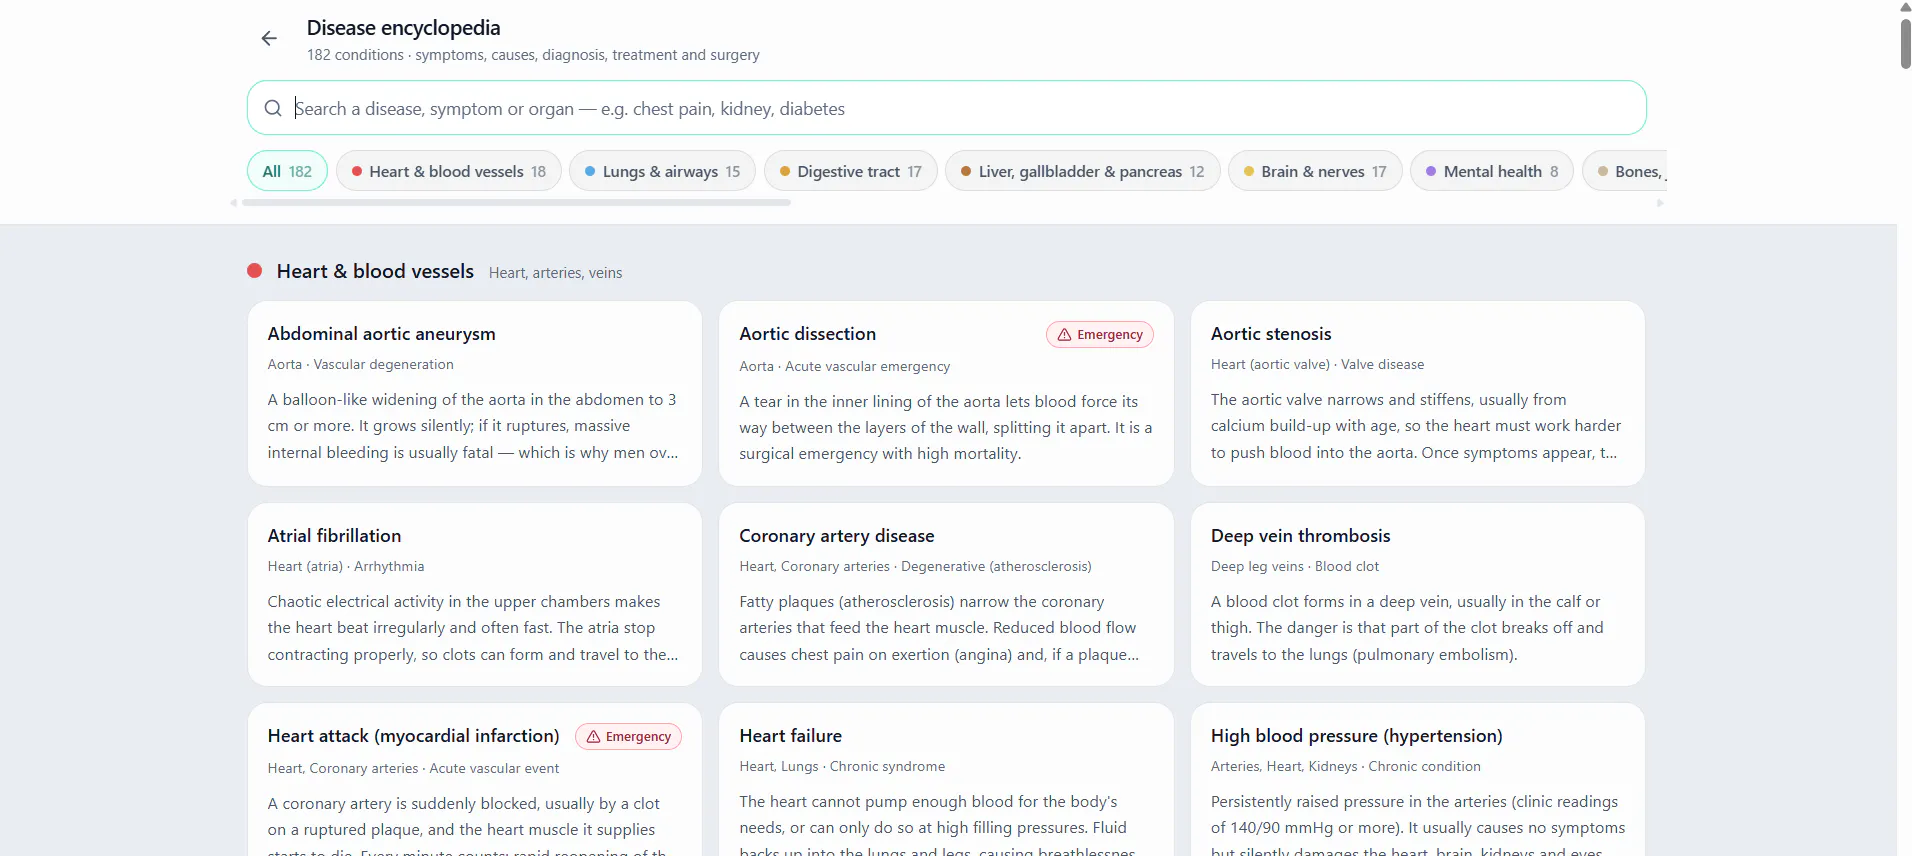Click 'Heart, arteries, veins' section caption
This screenshot has height=856, width=1912.
pos(555,273)
